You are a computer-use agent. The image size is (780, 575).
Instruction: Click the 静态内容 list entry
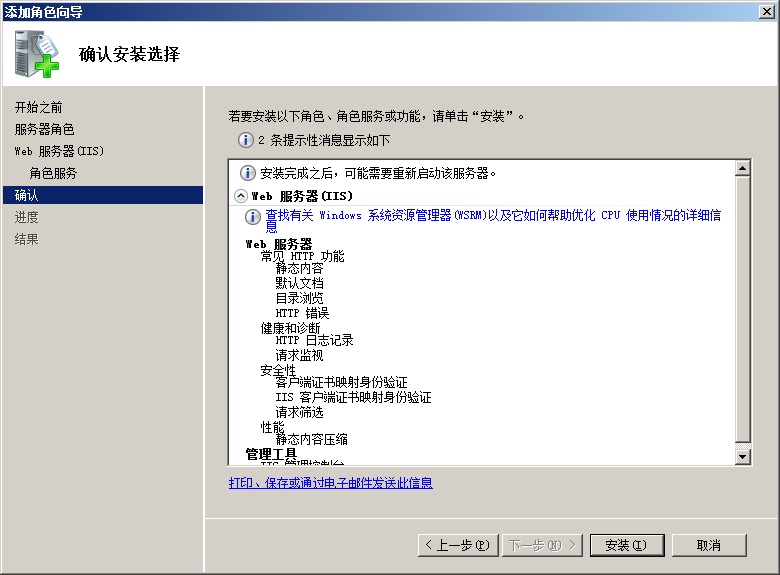pos(299,269)
